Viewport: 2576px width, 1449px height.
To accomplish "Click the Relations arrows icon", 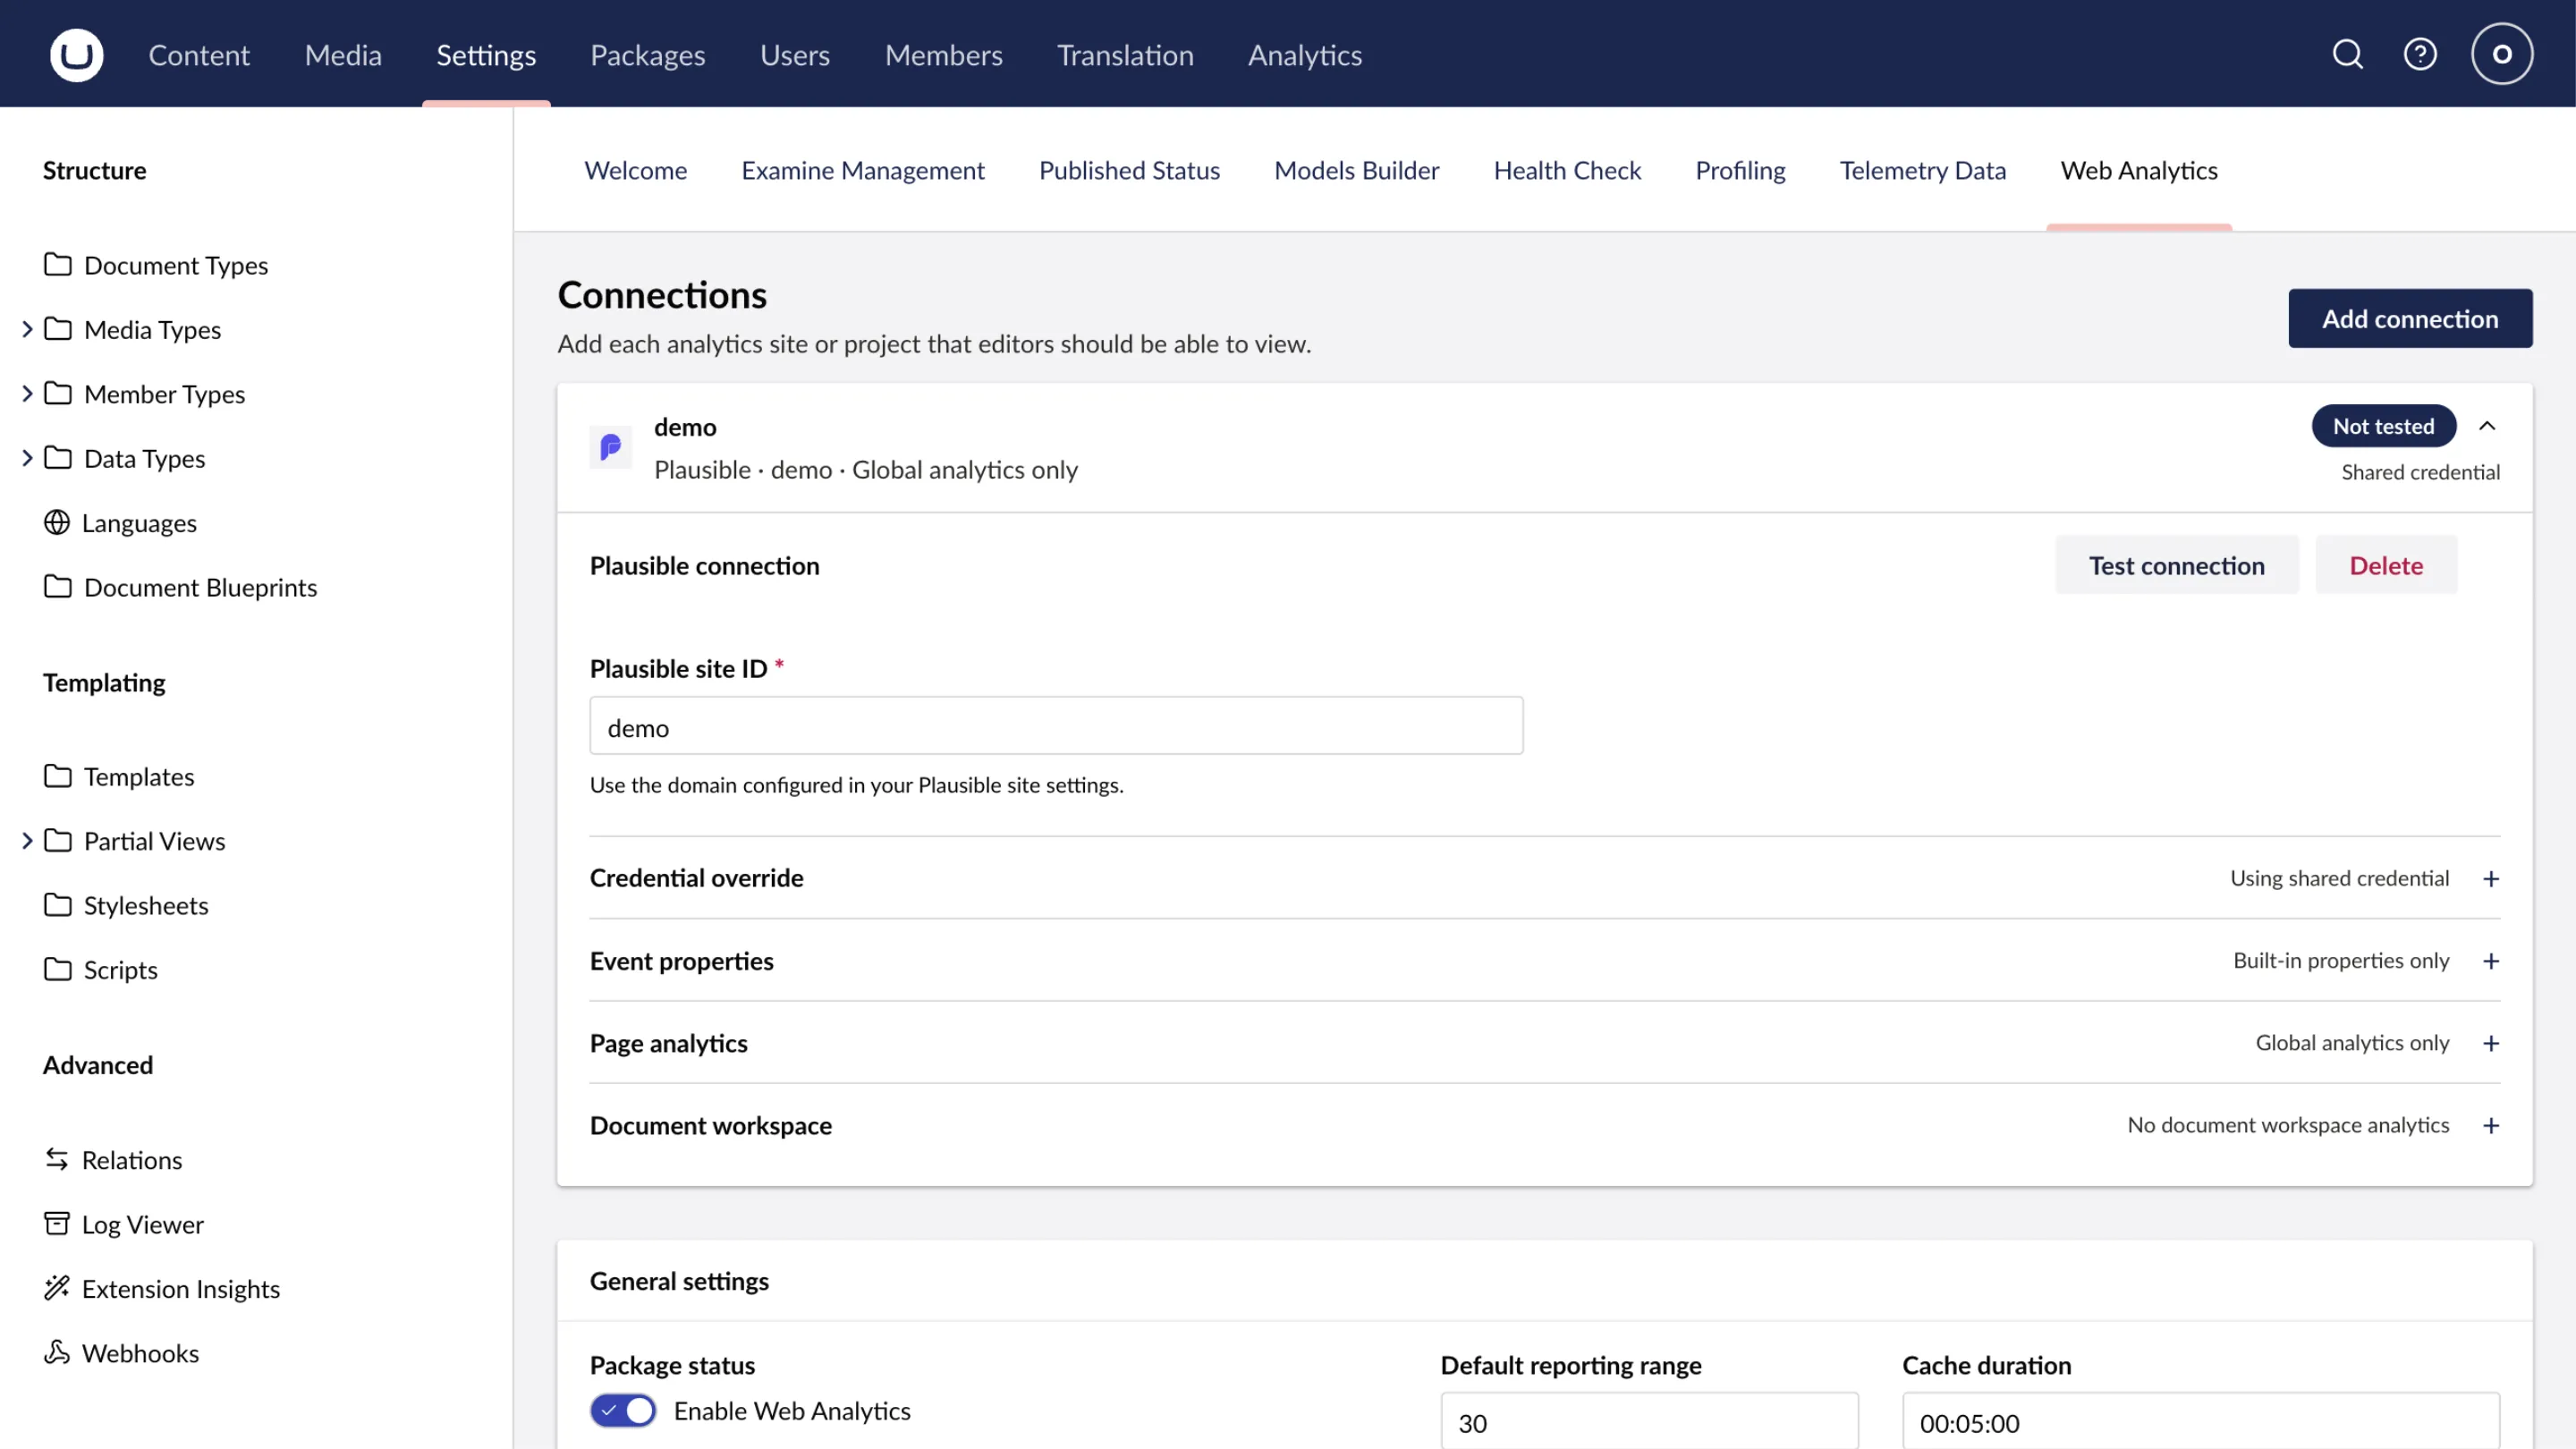I will [x=57, y=1159].
